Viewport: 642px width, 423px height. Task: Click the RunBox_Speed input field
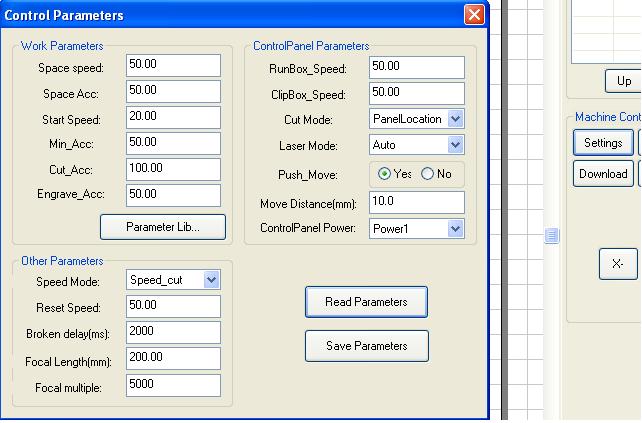(x=416, y=67)
